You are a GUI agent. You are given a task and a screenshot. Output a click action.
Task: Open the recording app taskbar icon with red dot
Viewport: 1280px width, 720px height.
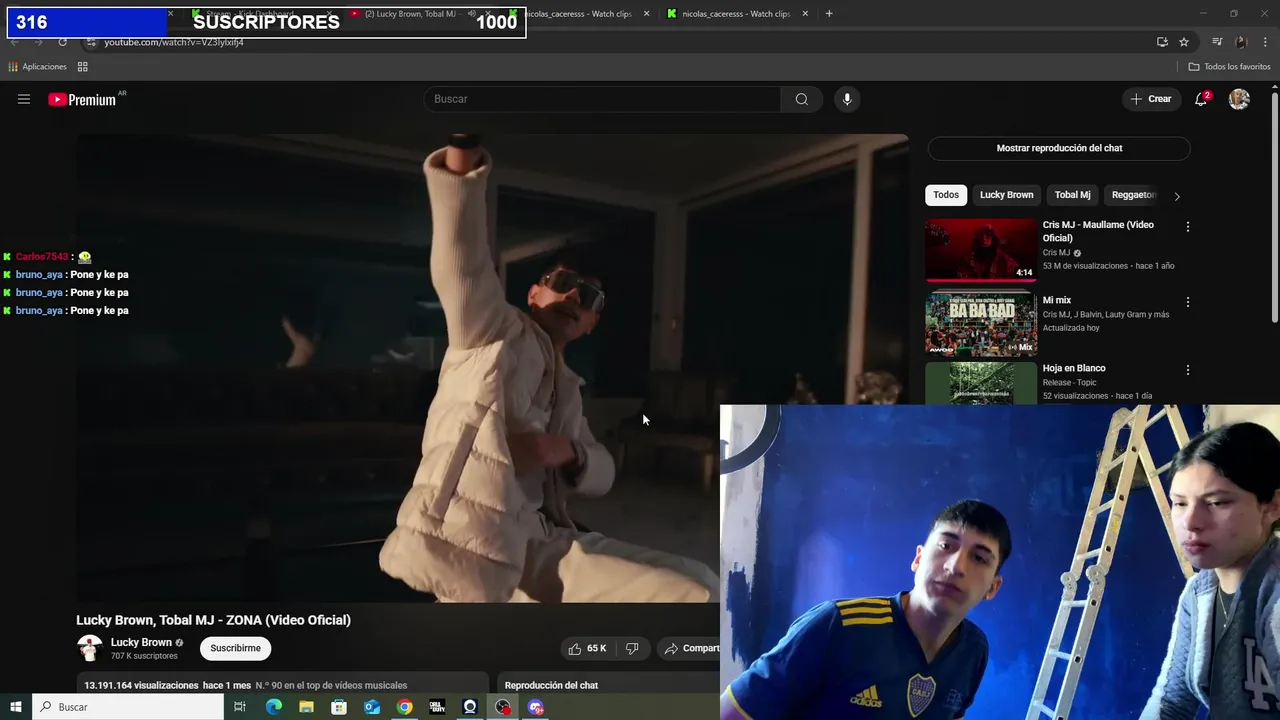[x=503, y=707]
